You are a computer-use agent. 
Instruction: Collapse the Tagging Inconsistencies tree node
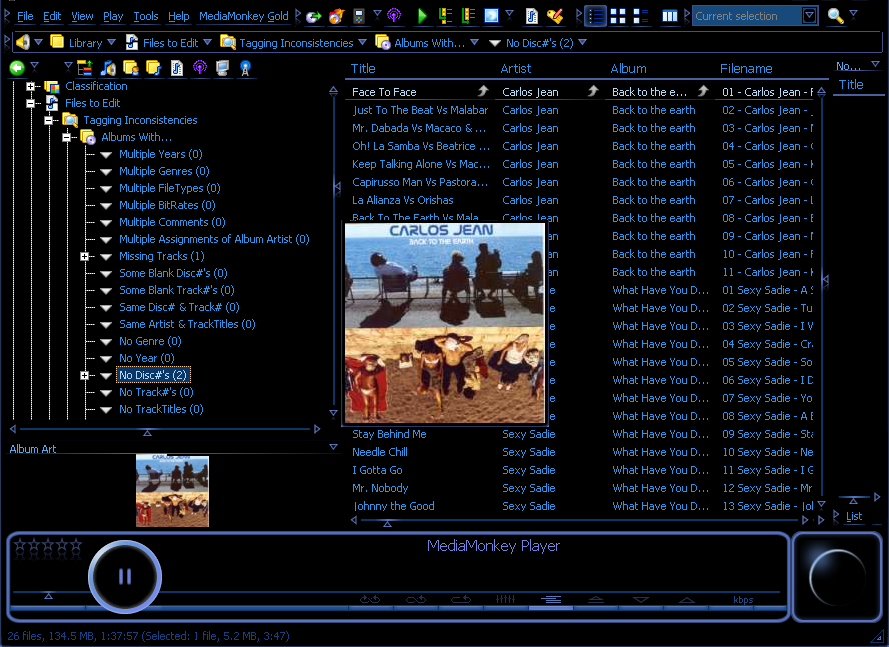click(49, 120)
